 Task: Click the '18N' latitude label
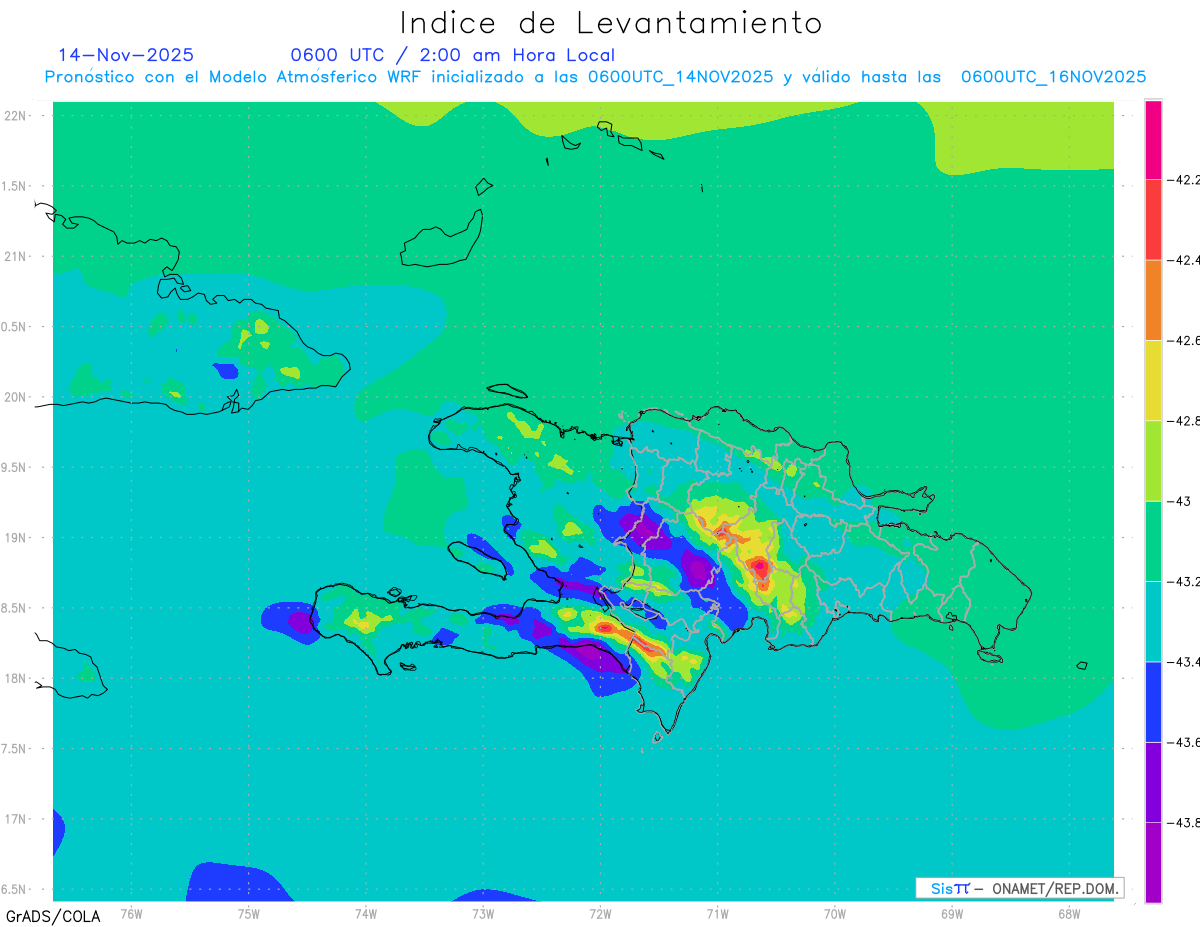tap(16, 678)
